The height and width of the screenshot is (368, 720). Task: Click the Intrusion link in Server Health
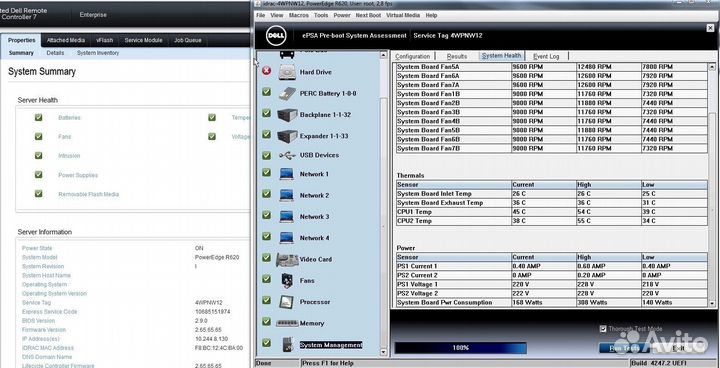pyautogui.click(x=69, y=156)
